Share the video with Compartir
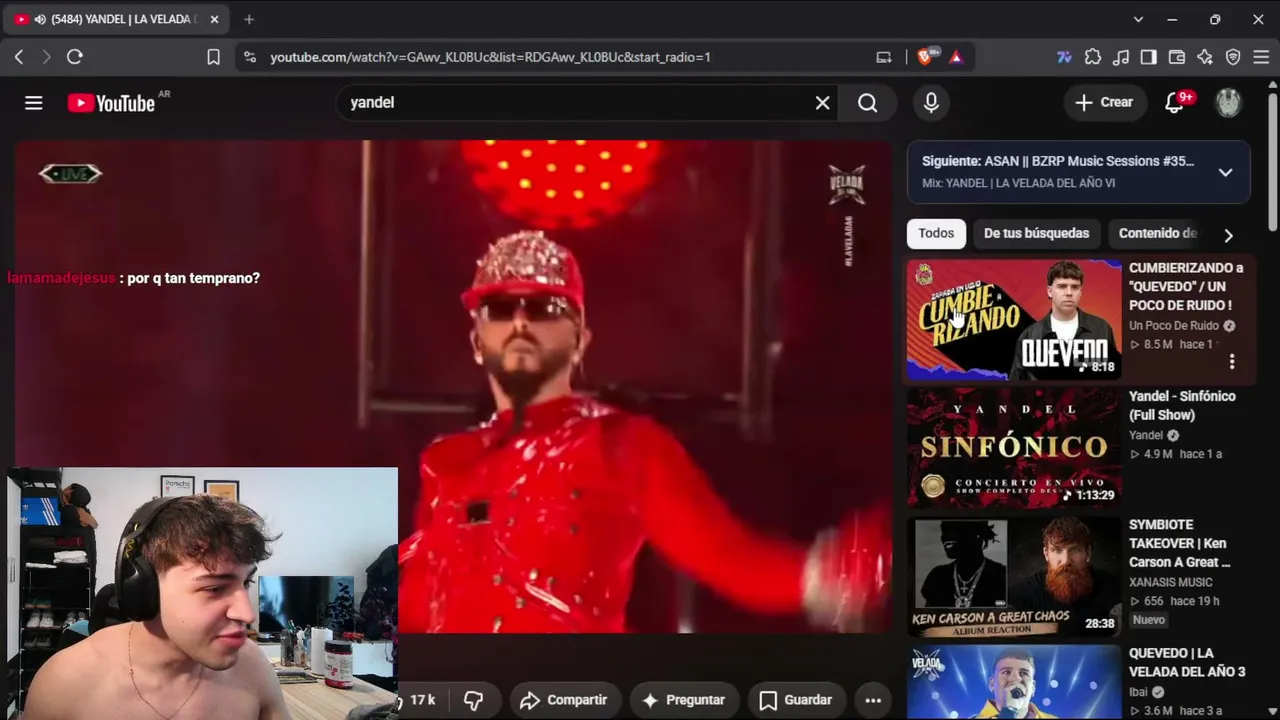The width and height of the screenshot is (1280, 720). tap(563, 700)
